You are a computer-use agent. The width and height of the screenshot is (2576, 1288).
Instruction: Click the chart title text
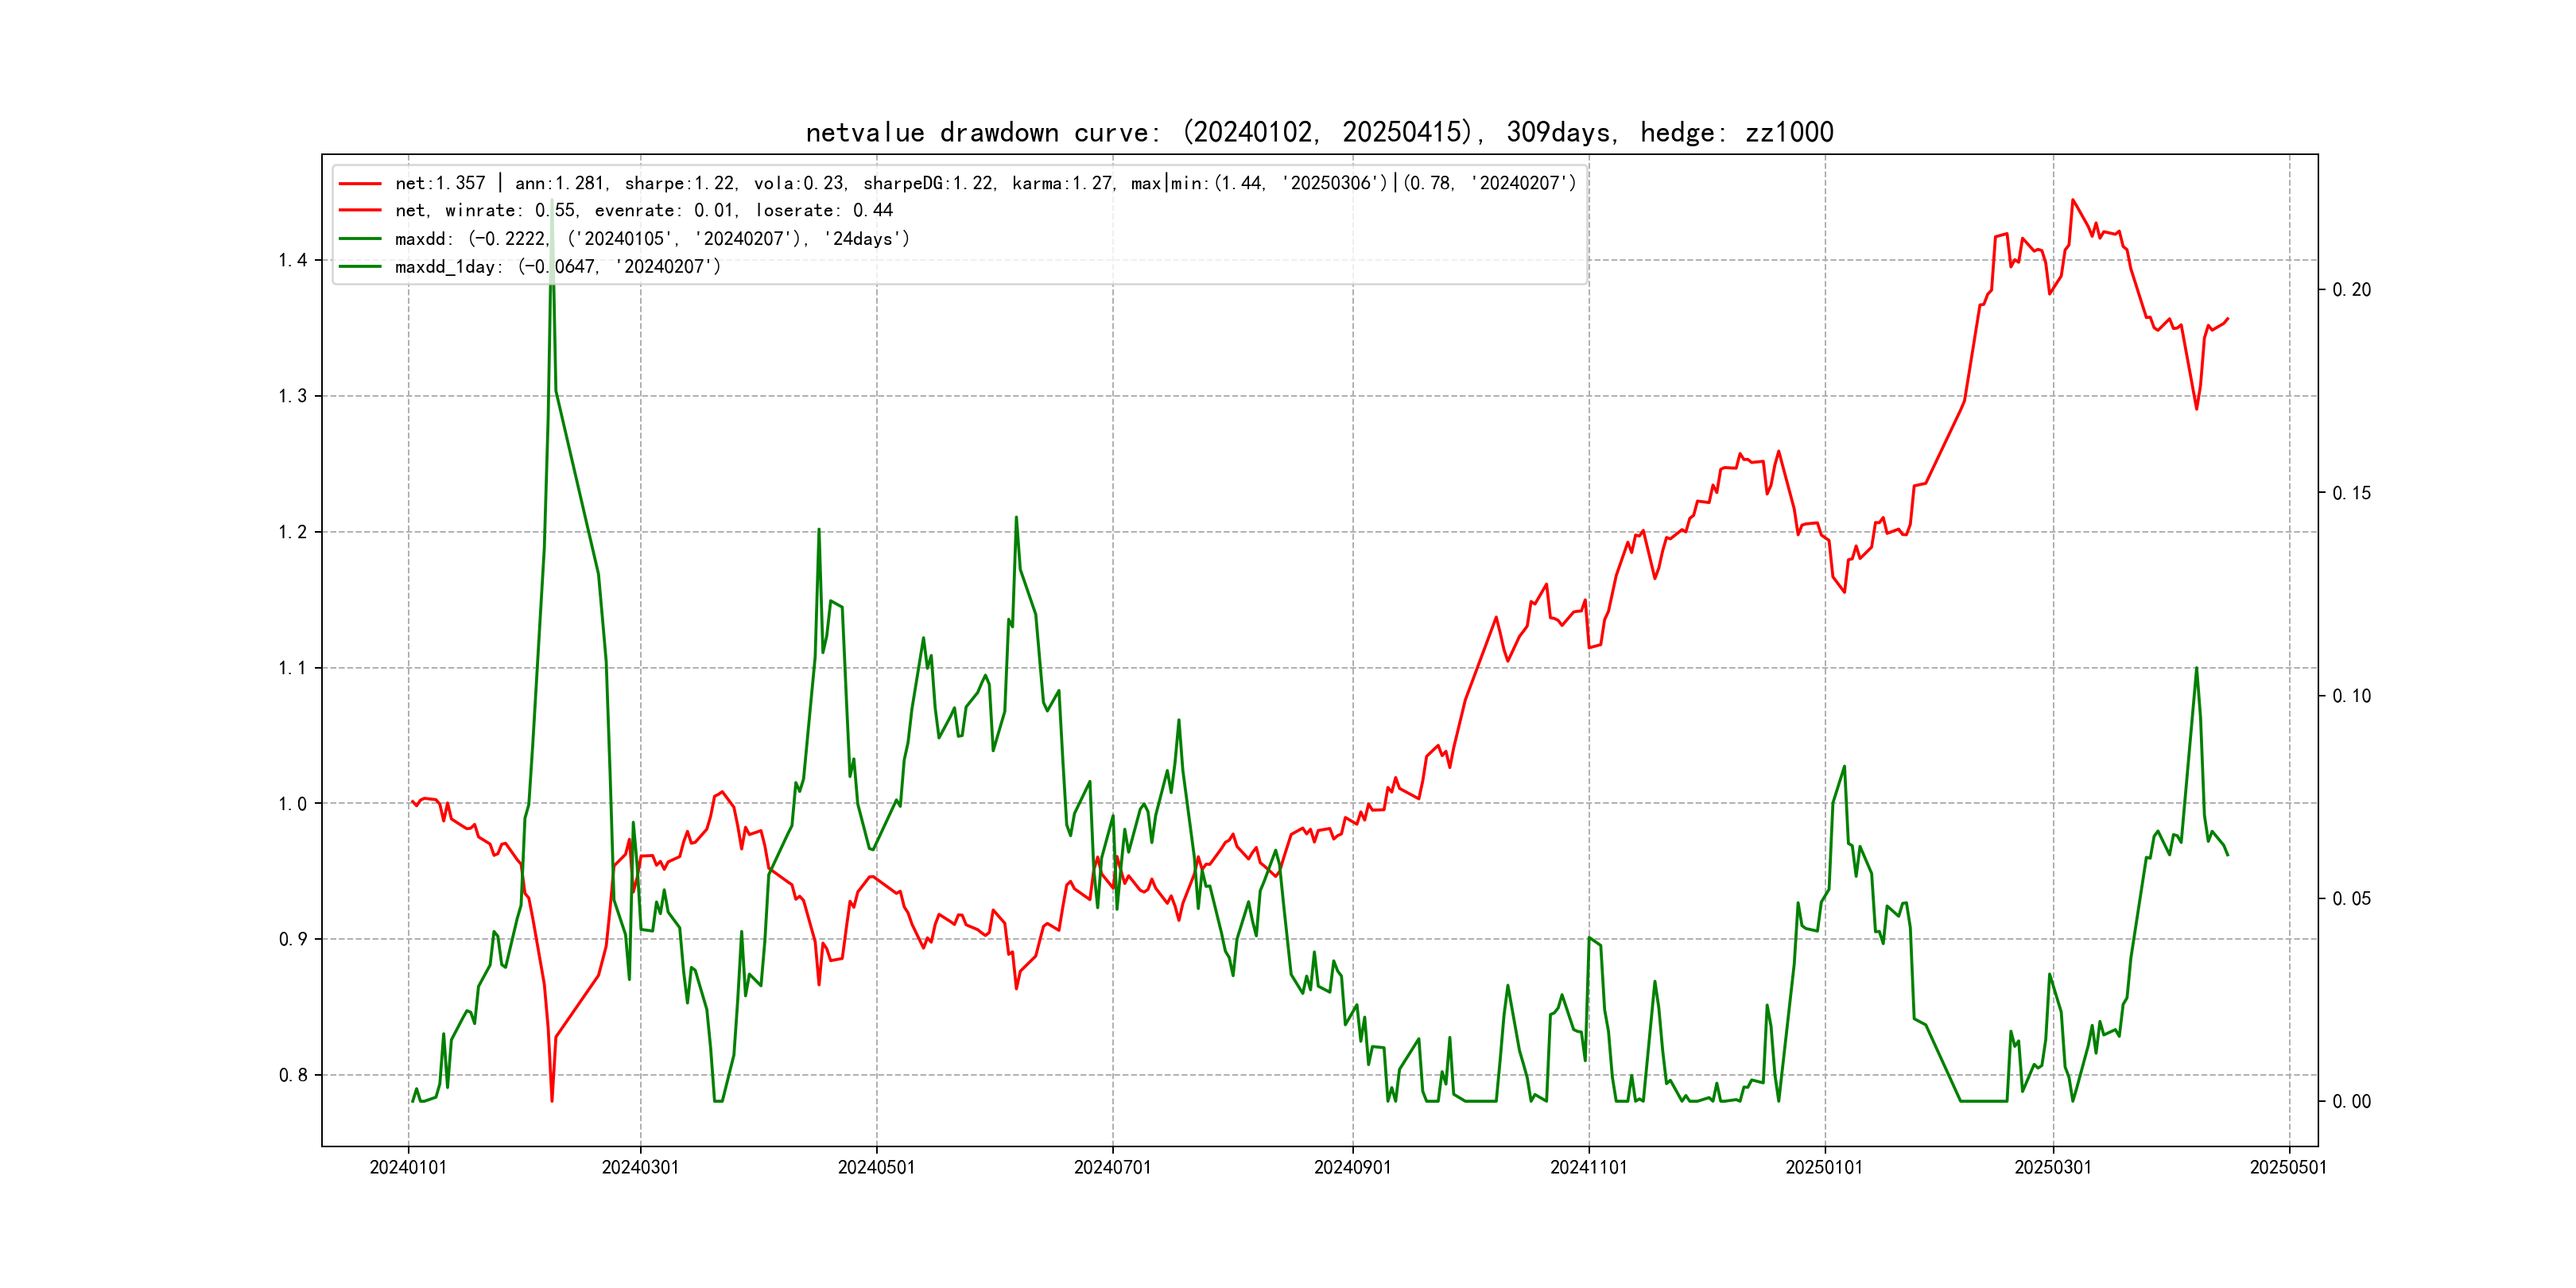pos(1319,133)
